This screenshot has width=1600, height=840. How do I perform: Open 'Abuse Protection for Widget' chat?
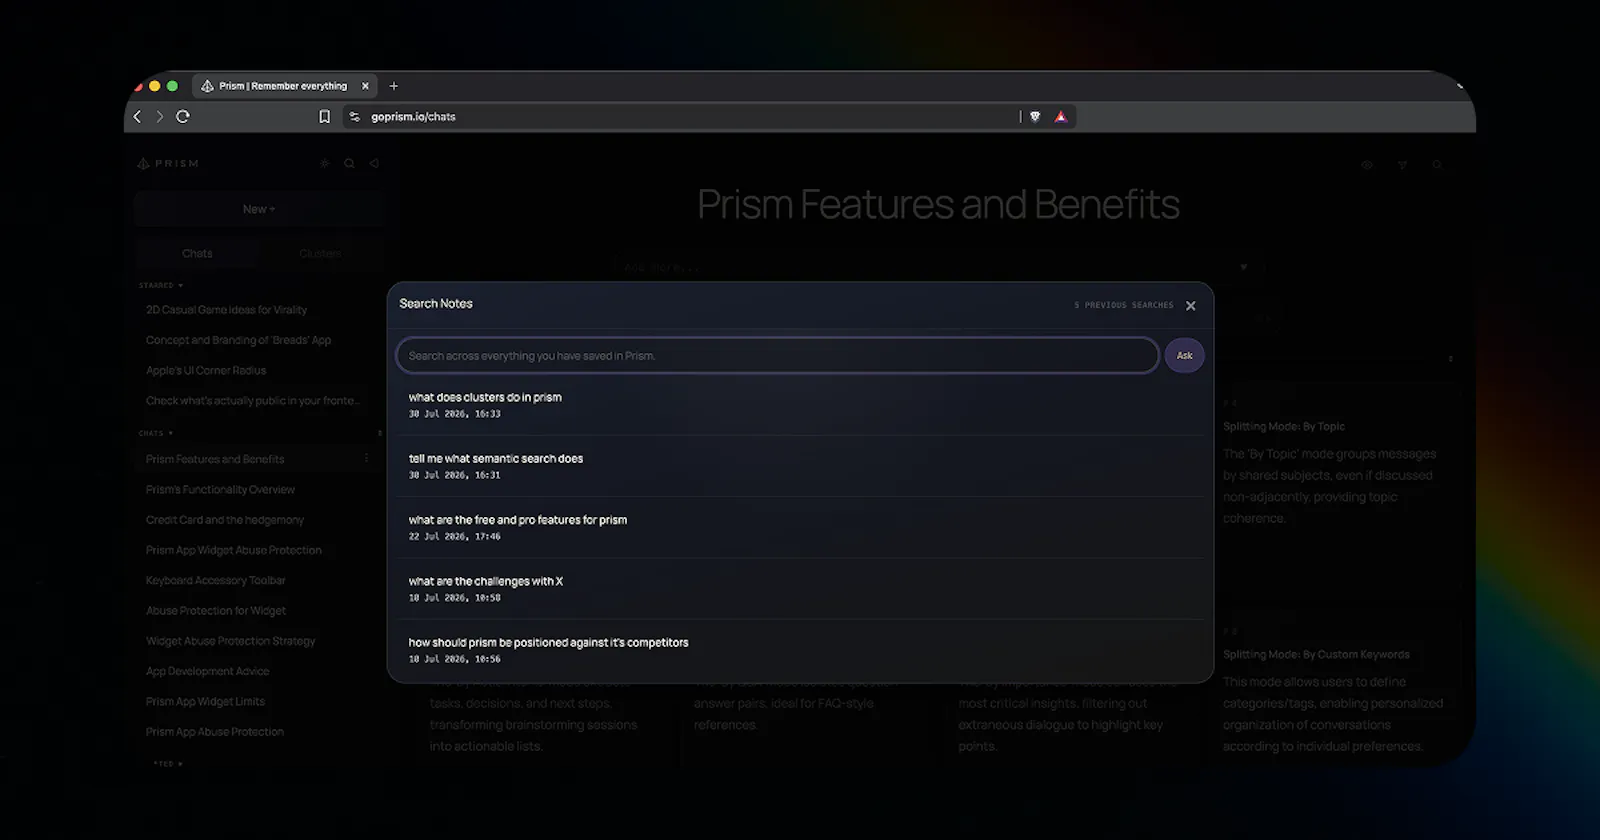pyautogui.click(x=216, y=611)
